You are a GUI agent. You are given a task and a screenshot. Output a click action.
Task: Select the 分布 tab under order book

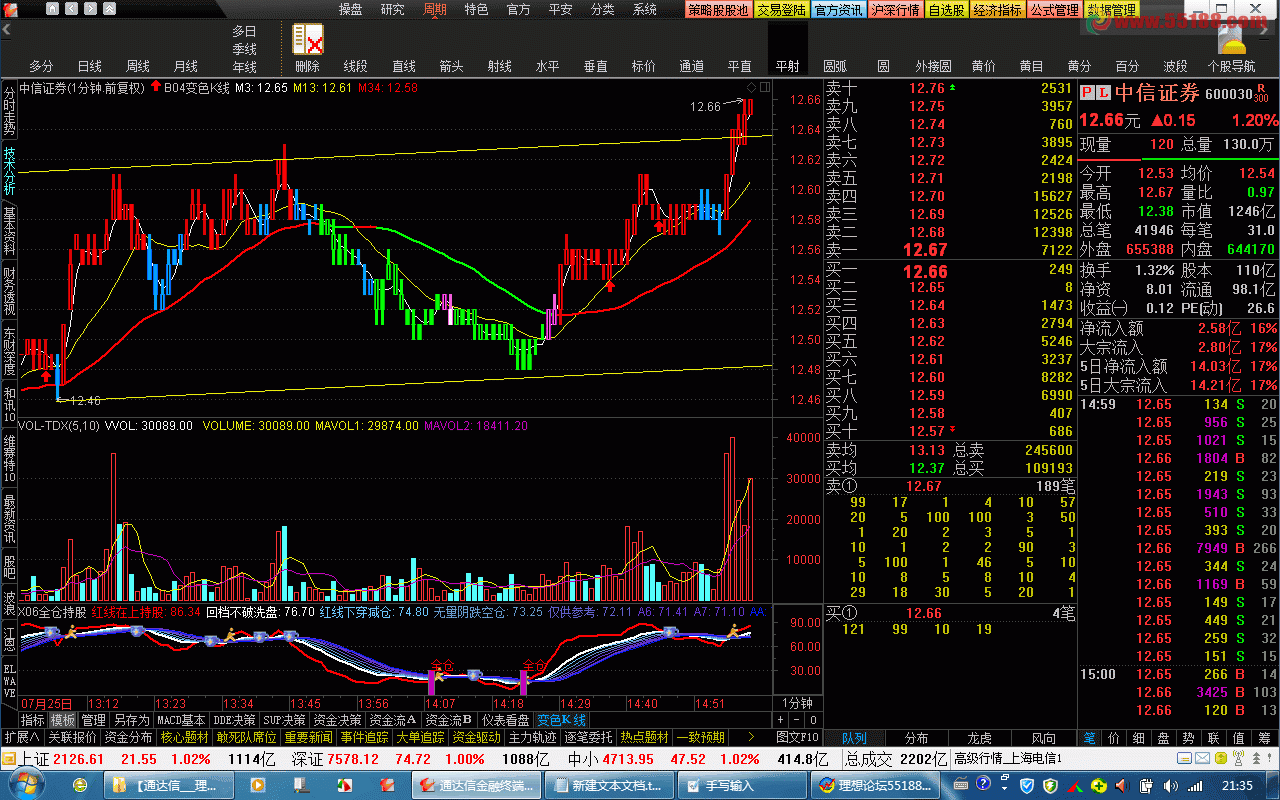click(x=917, y=738)
